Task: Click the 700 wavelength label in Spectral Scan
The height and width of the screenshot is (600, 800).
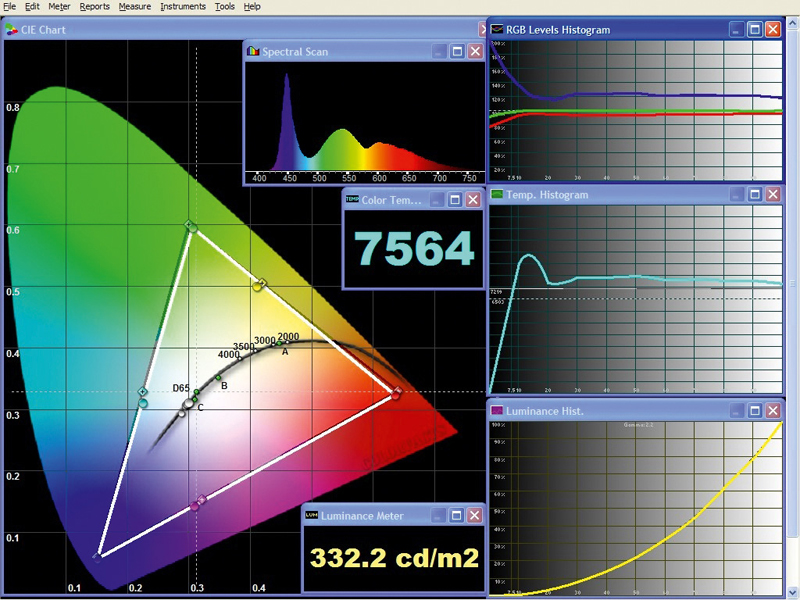Action: pos(439,178)
